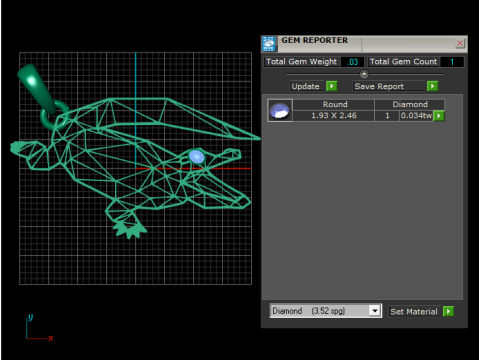
Task: Click the Total Gem Weight value field
Action: [x=352, y=62]
